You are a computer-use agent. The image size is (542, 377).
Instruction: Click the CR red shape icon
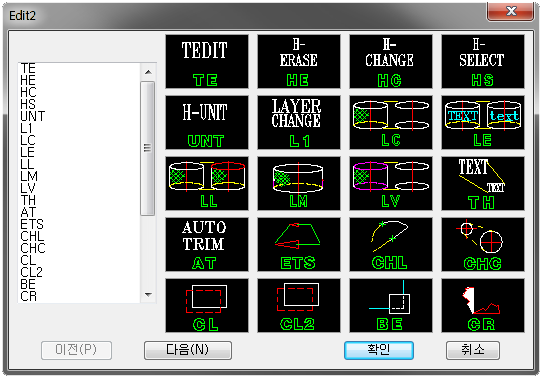(x=483, y=305)
